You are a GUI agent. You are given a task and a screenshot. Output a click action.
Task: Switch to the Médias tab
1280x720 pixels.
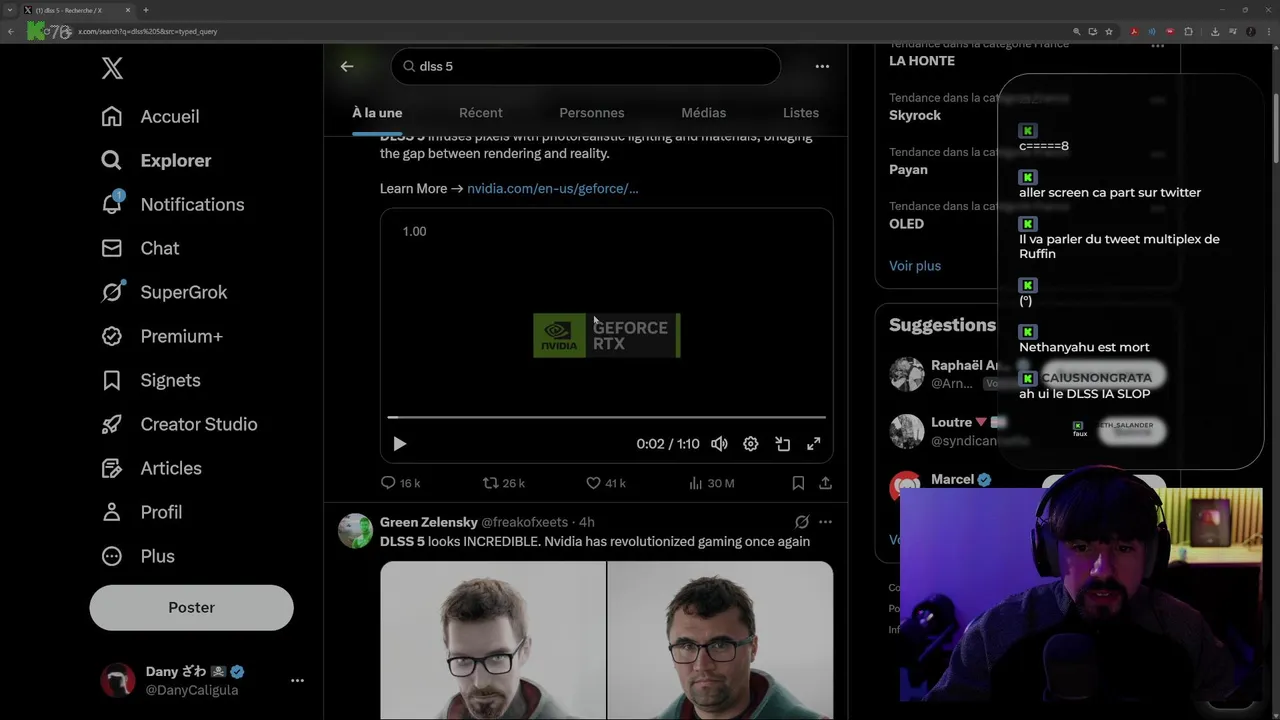(x=704, y=113)
